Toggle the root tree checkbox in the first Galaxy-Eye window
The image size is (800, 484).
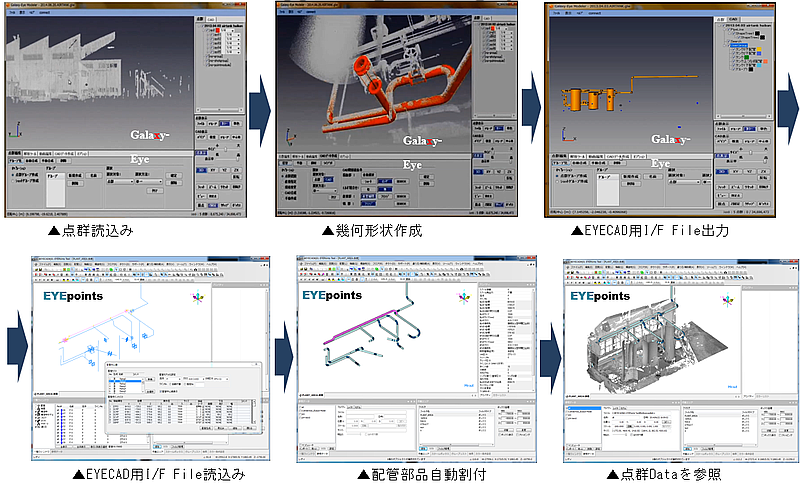203,25
